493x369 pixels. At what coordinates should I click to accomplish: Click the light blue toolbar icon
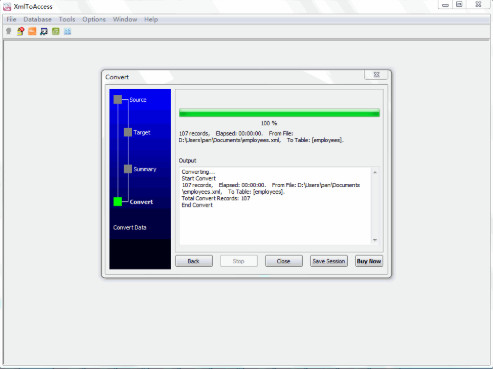68,31
